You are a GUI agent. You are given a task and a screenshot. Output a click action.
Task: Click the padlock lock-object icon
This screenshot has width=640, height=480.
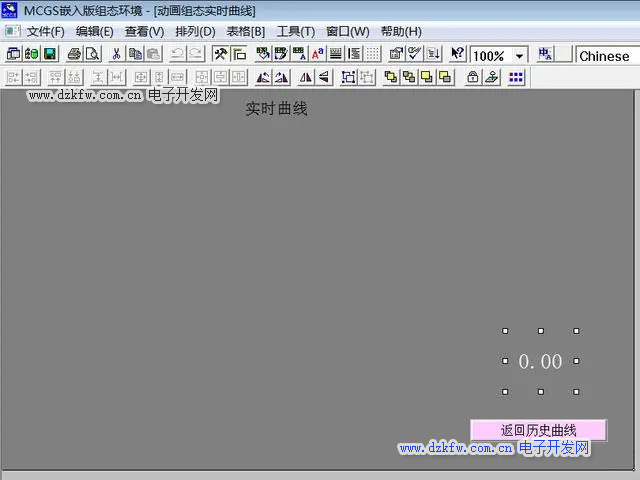point(472,77)
